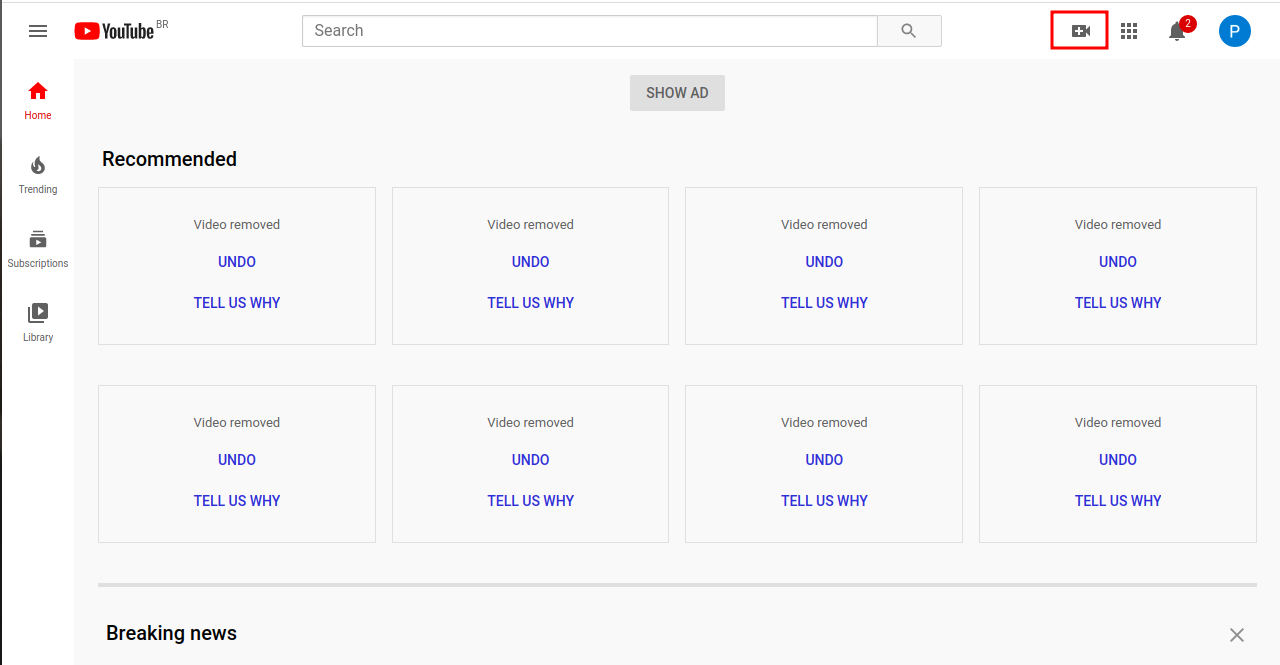
Task: Click the SHOW AD button
Action: (x=677, y=93)
